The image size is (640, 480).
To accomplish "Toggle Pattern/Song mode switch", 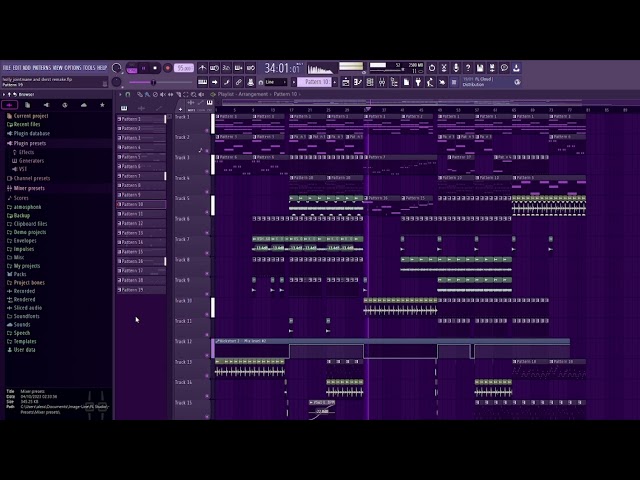I will coord(131,68).
